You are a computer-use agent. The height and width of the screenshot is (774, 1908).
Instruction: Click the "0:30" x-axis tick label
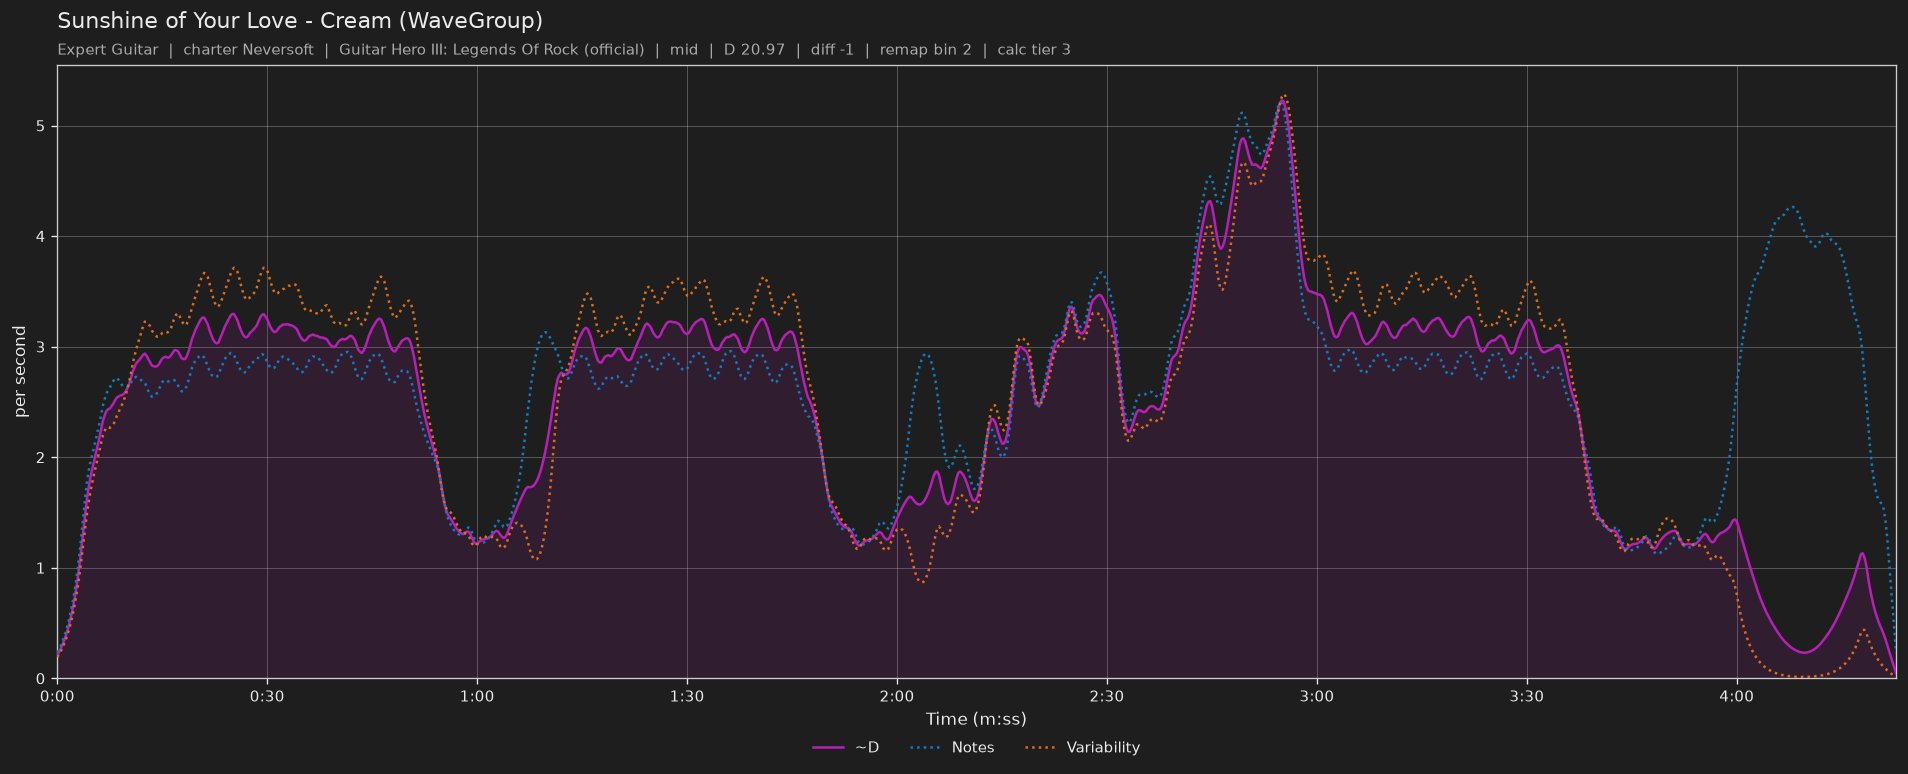[x=267, y=696]
